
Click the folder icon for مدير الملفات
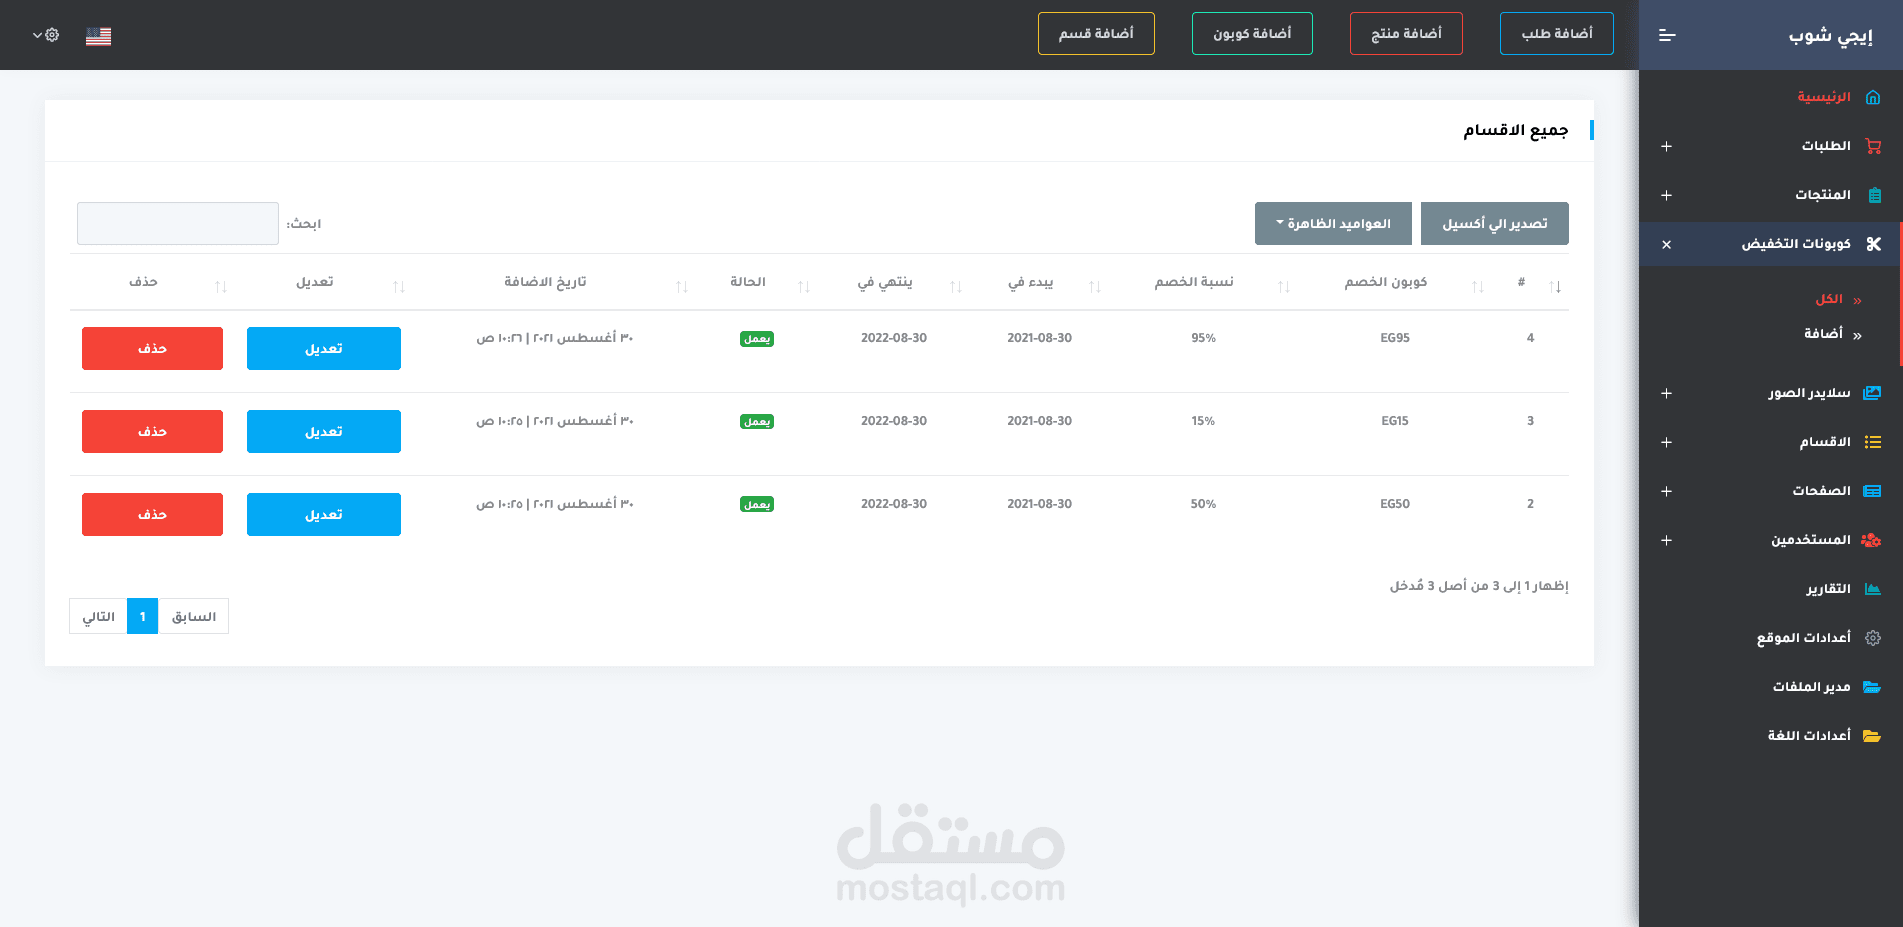click(x=1872, y=687)
